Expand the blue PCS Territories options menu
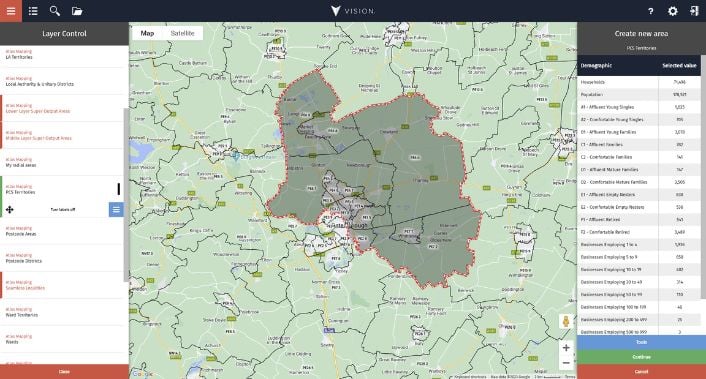 click(x=116, y=209)
